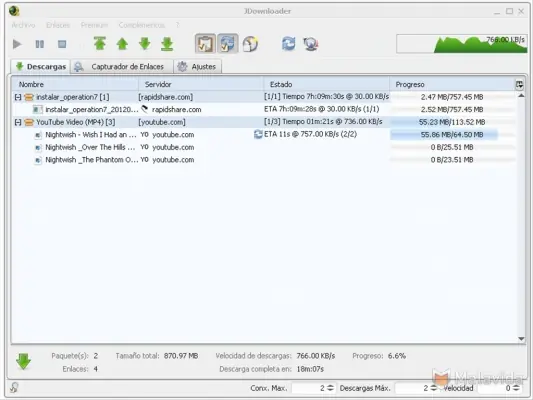Sort by the Nombre column header
This screenshot has width=533, height=400.
(75, 84)
